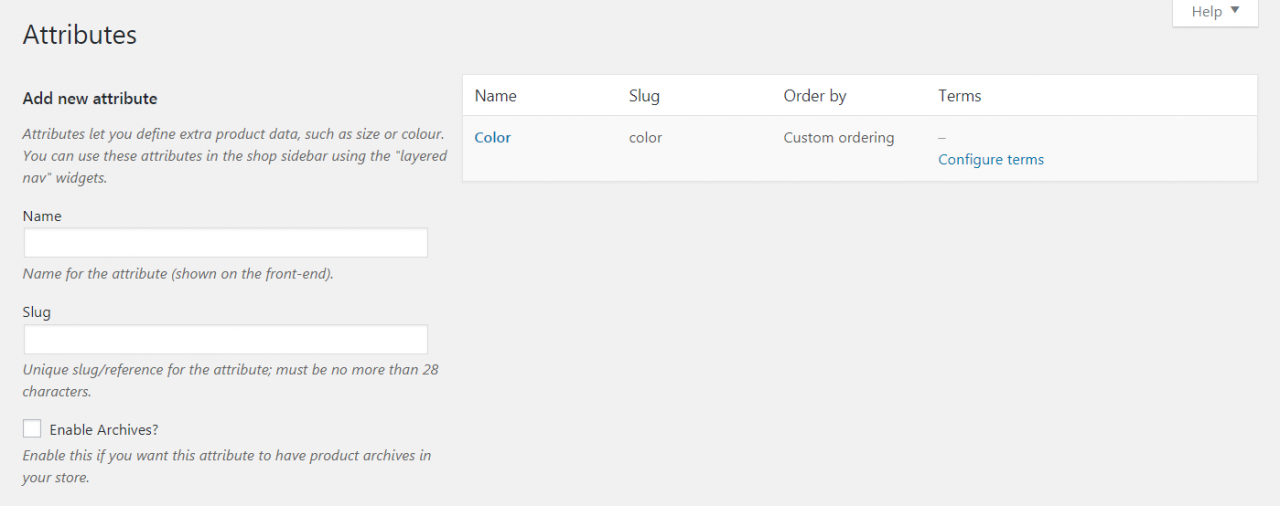The image size is (1280, 506).
Task: Open the Help dropdown tab
Action: click(x=1214, y=12)
